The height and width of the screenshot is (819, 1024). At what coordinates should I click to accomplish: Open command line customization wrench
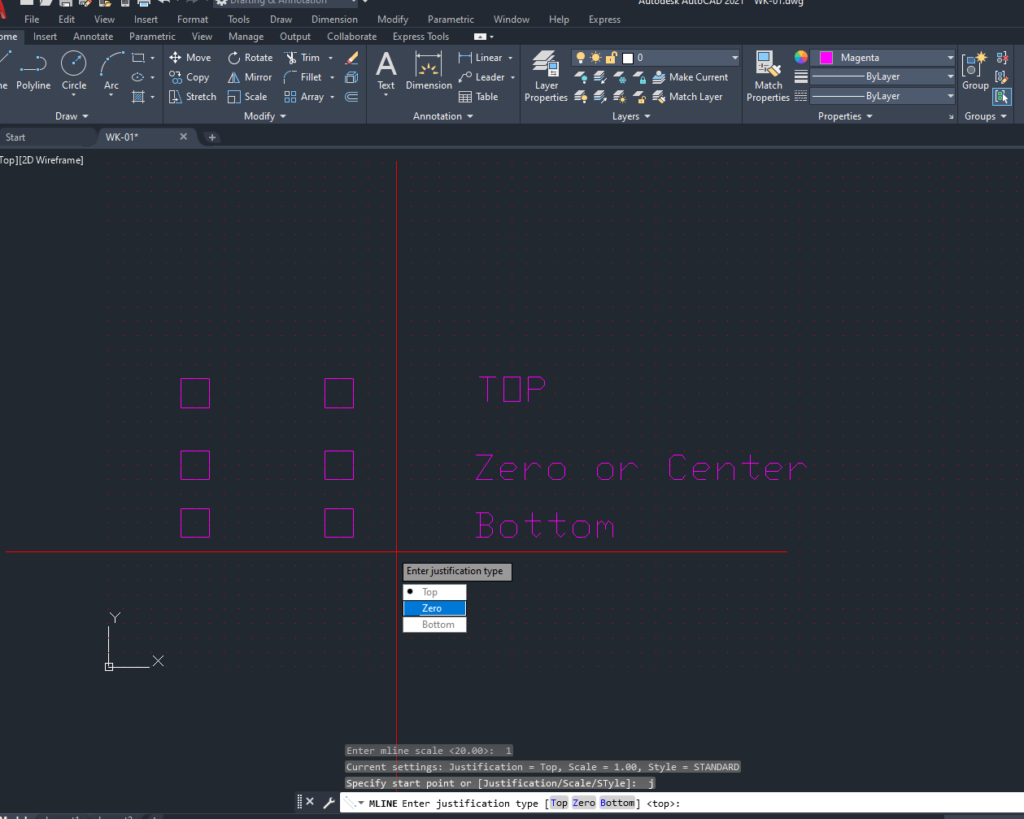click(328, 802)
